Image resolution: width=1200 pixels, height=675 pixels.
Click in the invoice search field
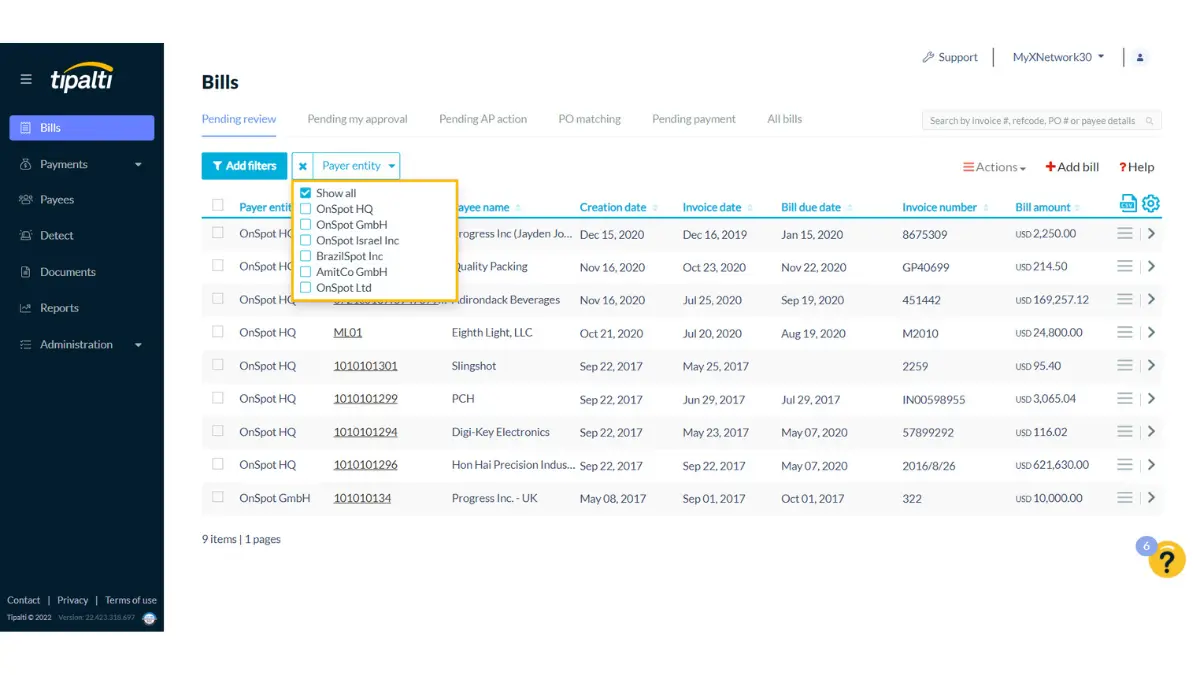[1030, 121]
